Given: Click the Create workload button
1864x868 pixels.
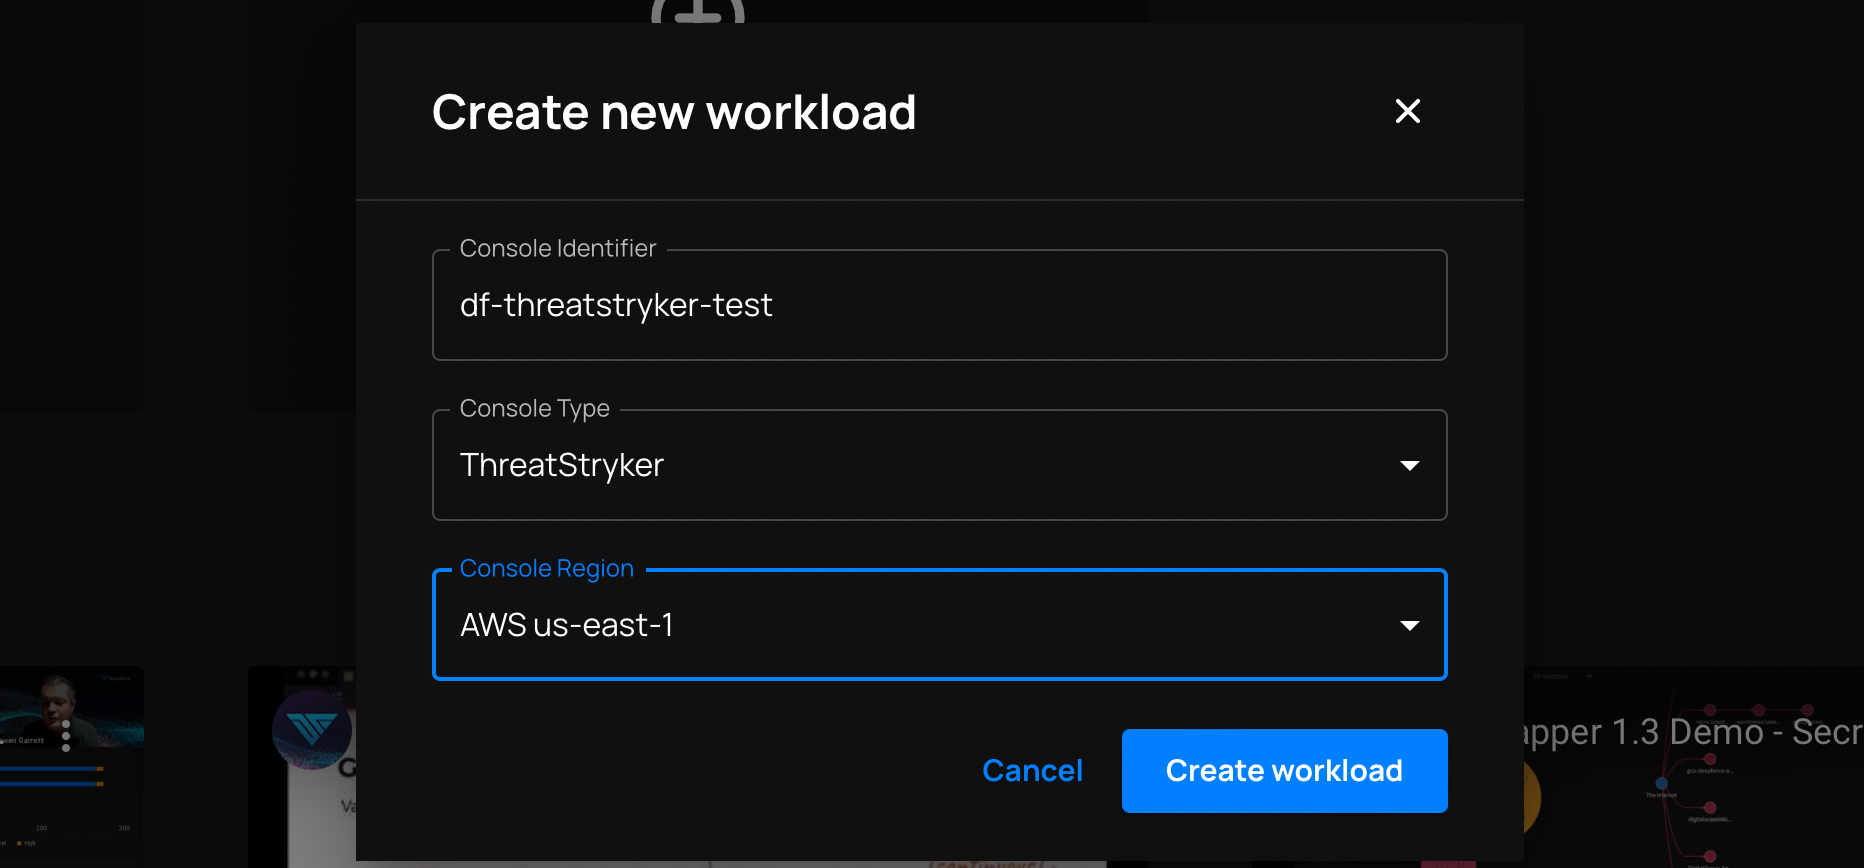Looking at the screenshot, I should pyautogui.click(x=1284, y=771).
